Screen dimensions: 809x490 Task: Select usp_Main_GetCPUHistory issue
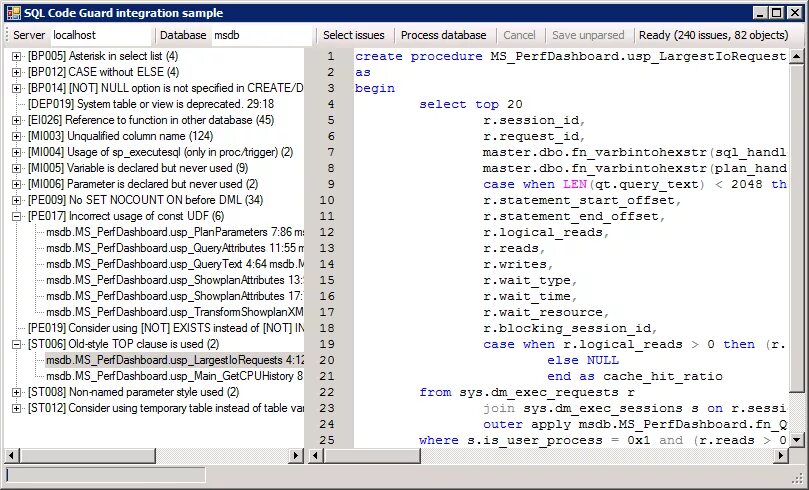click(x=175, y=376)
